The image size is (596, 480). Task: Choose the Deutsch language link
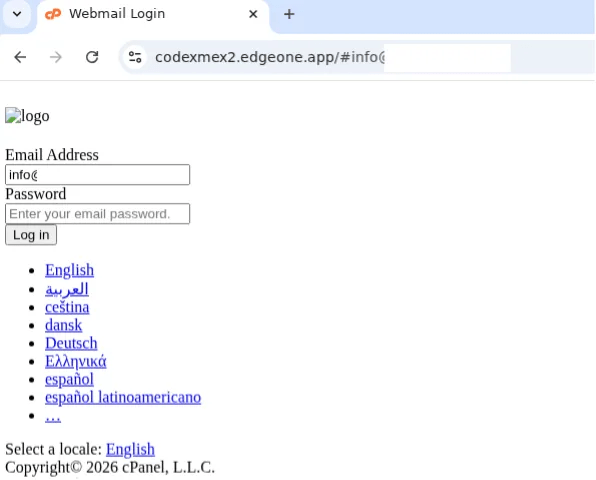click(x=71, y=343)
